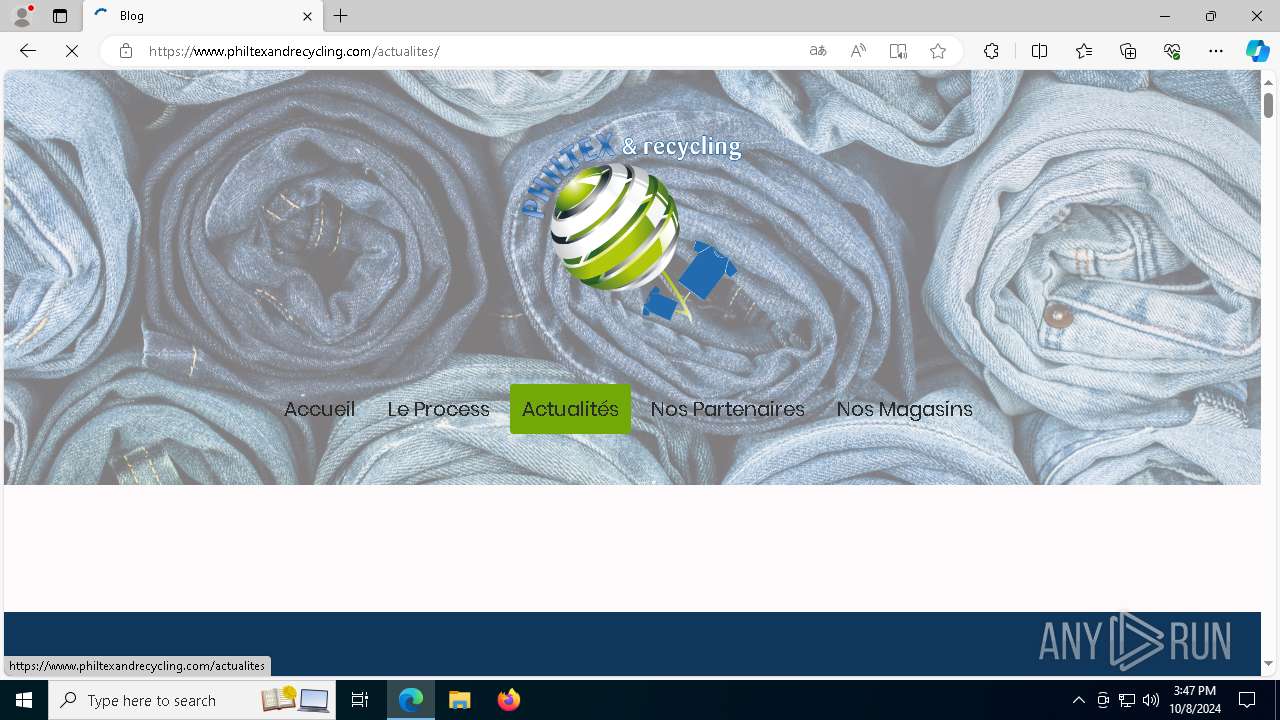This screenshot has height=720, width=1280.
Task: Enter Immersive Reader mode
Action: [x=898, y=51]
